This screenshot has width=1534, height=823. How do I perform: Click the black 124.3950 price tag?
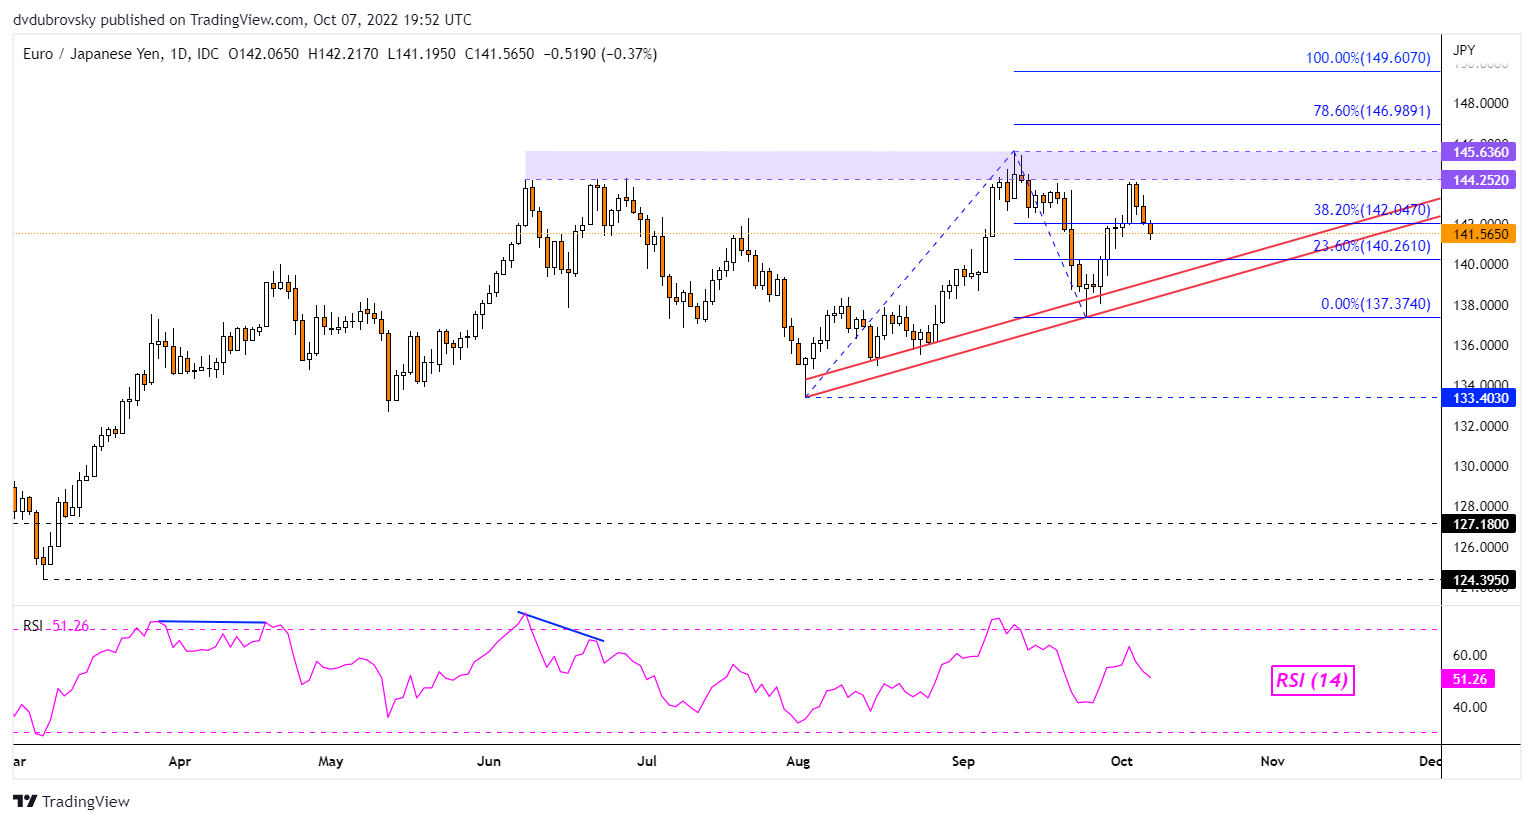point(1480,580)
